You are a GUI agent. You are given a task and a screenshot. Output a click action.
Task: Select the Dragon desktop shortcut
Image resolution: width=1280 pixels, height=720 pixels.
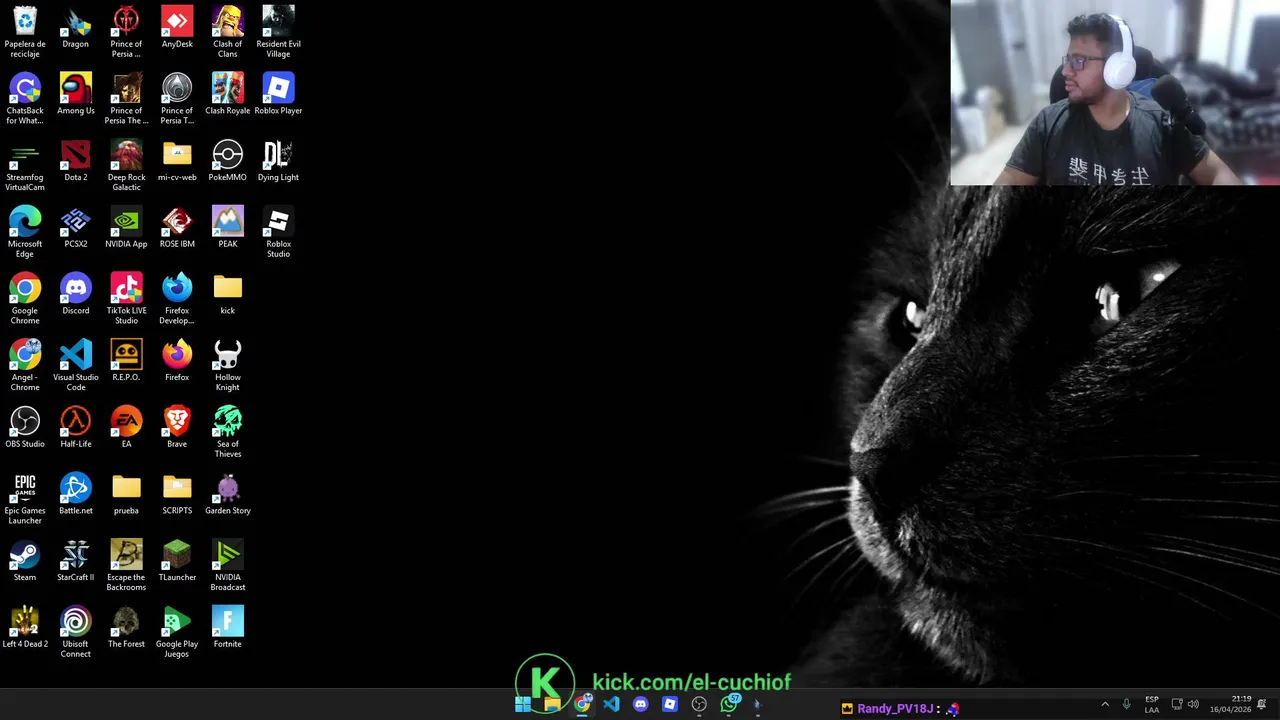[x=76, y=27]
